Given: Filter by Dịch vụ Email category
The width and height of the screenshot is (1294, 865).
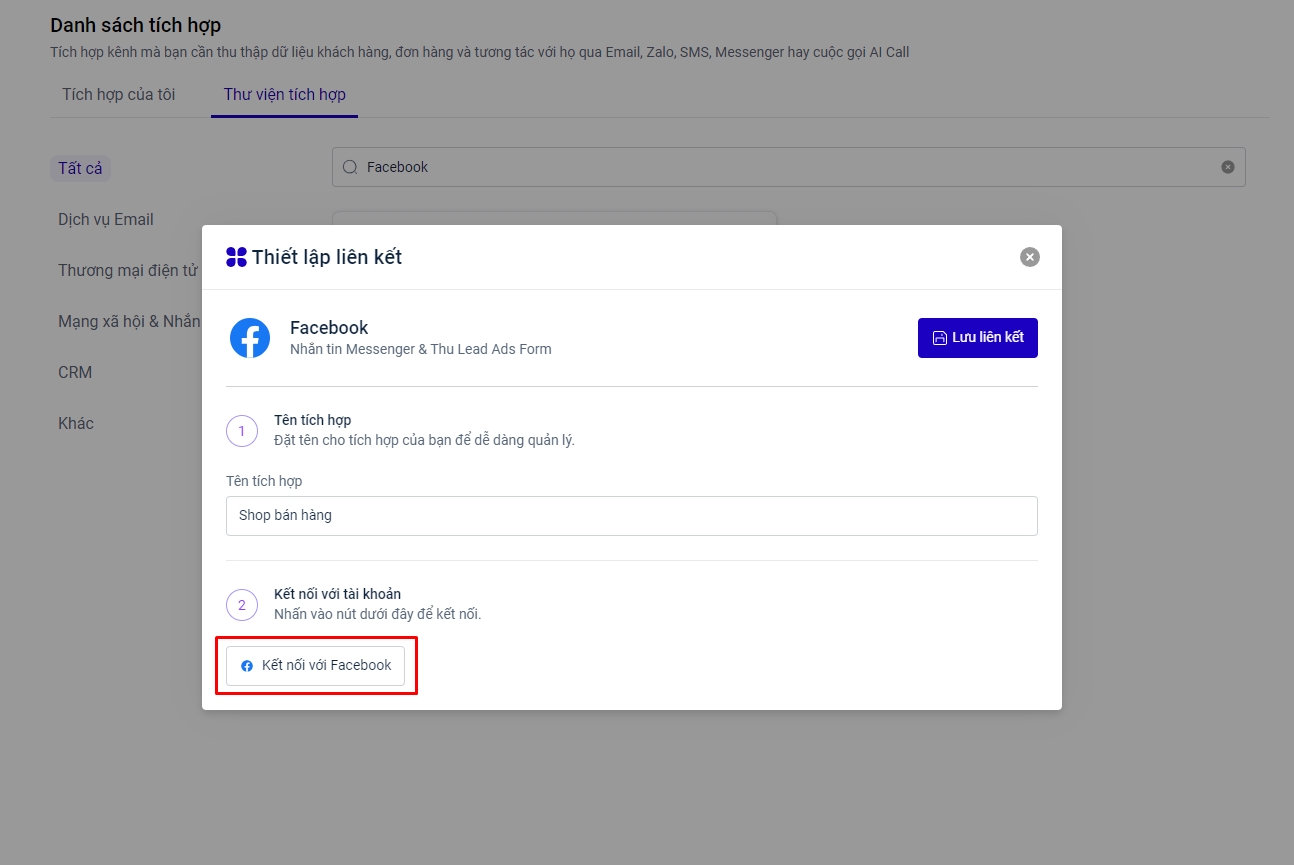Looking at the screenshot, I should tap(106, 219).
